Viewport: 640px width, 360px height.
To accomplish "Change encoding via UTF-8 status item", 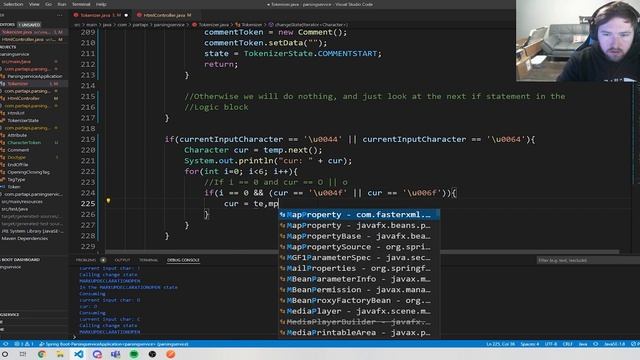I will [551, 344].
